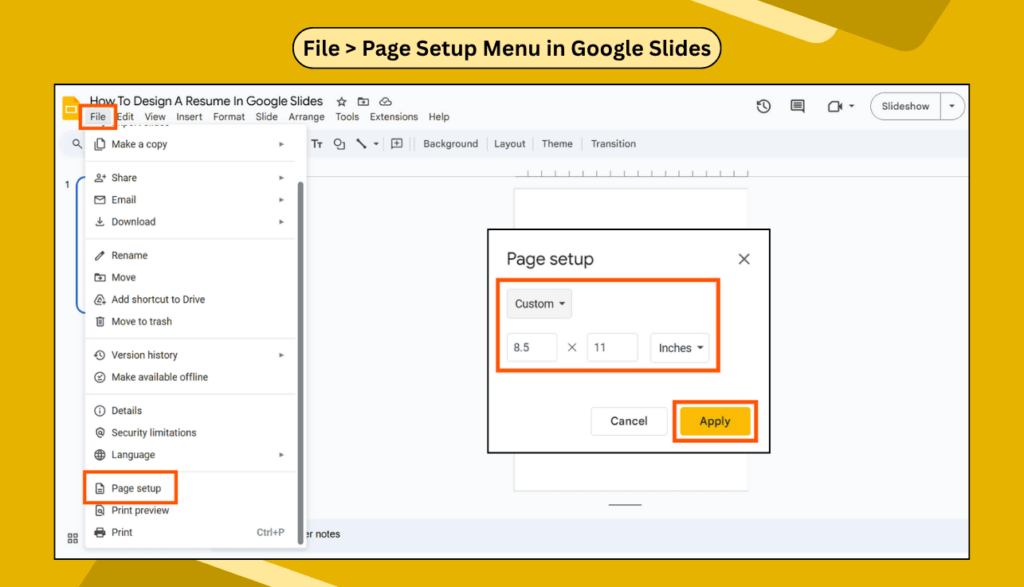Select the Shape tool icon
Viewport: 1024px width, 587px height.
pyautogui.click(x=339, y=143)
